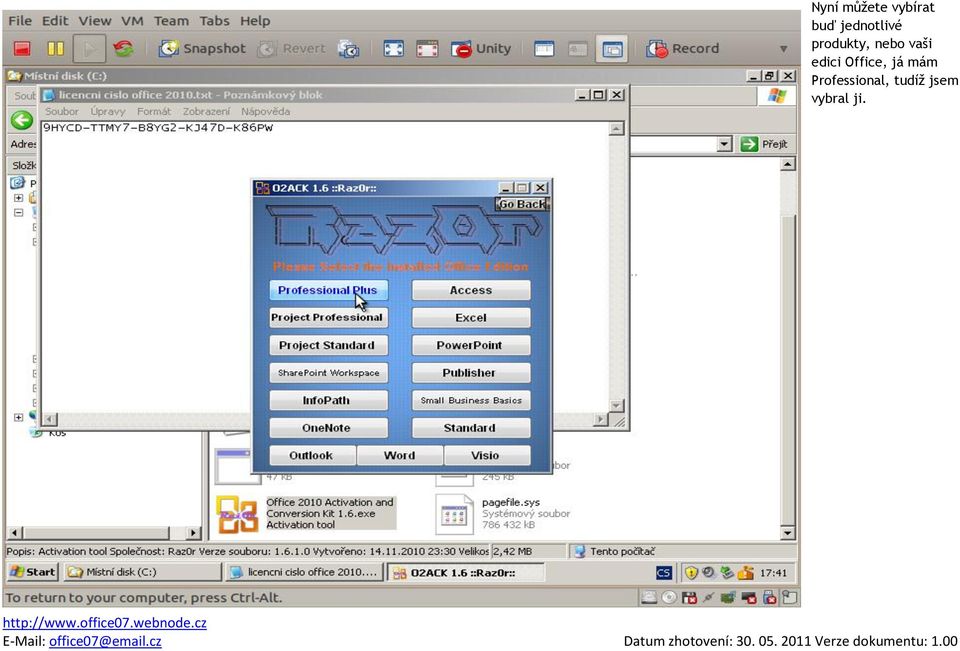
Task: Select Small Business Basics edition
Action: (x=471, y=401)
